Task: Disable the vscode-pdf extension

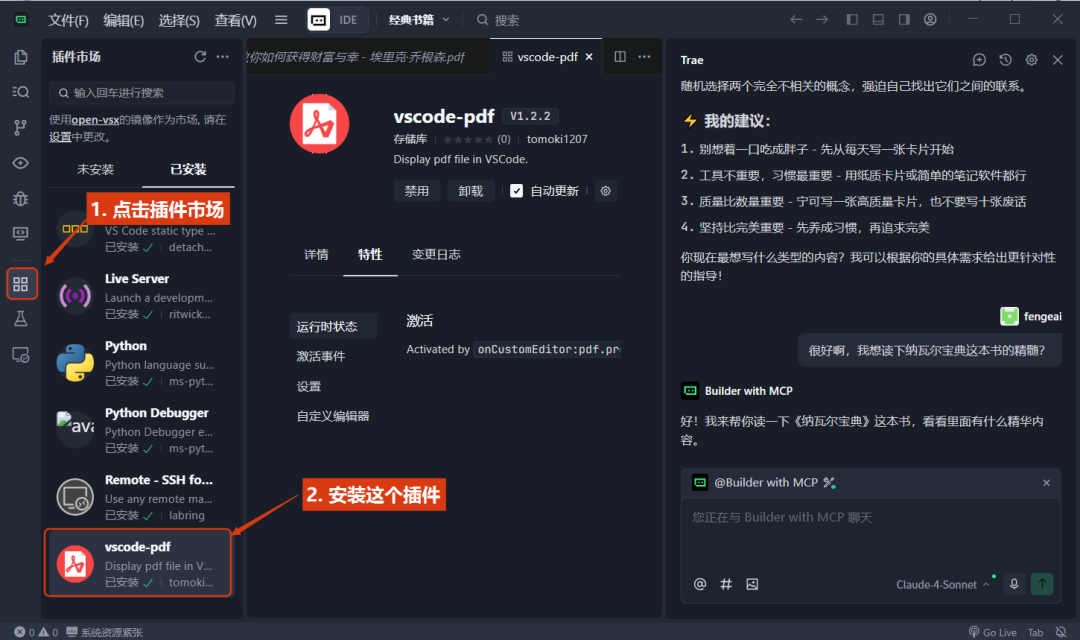Action: (x=416, y=191)
